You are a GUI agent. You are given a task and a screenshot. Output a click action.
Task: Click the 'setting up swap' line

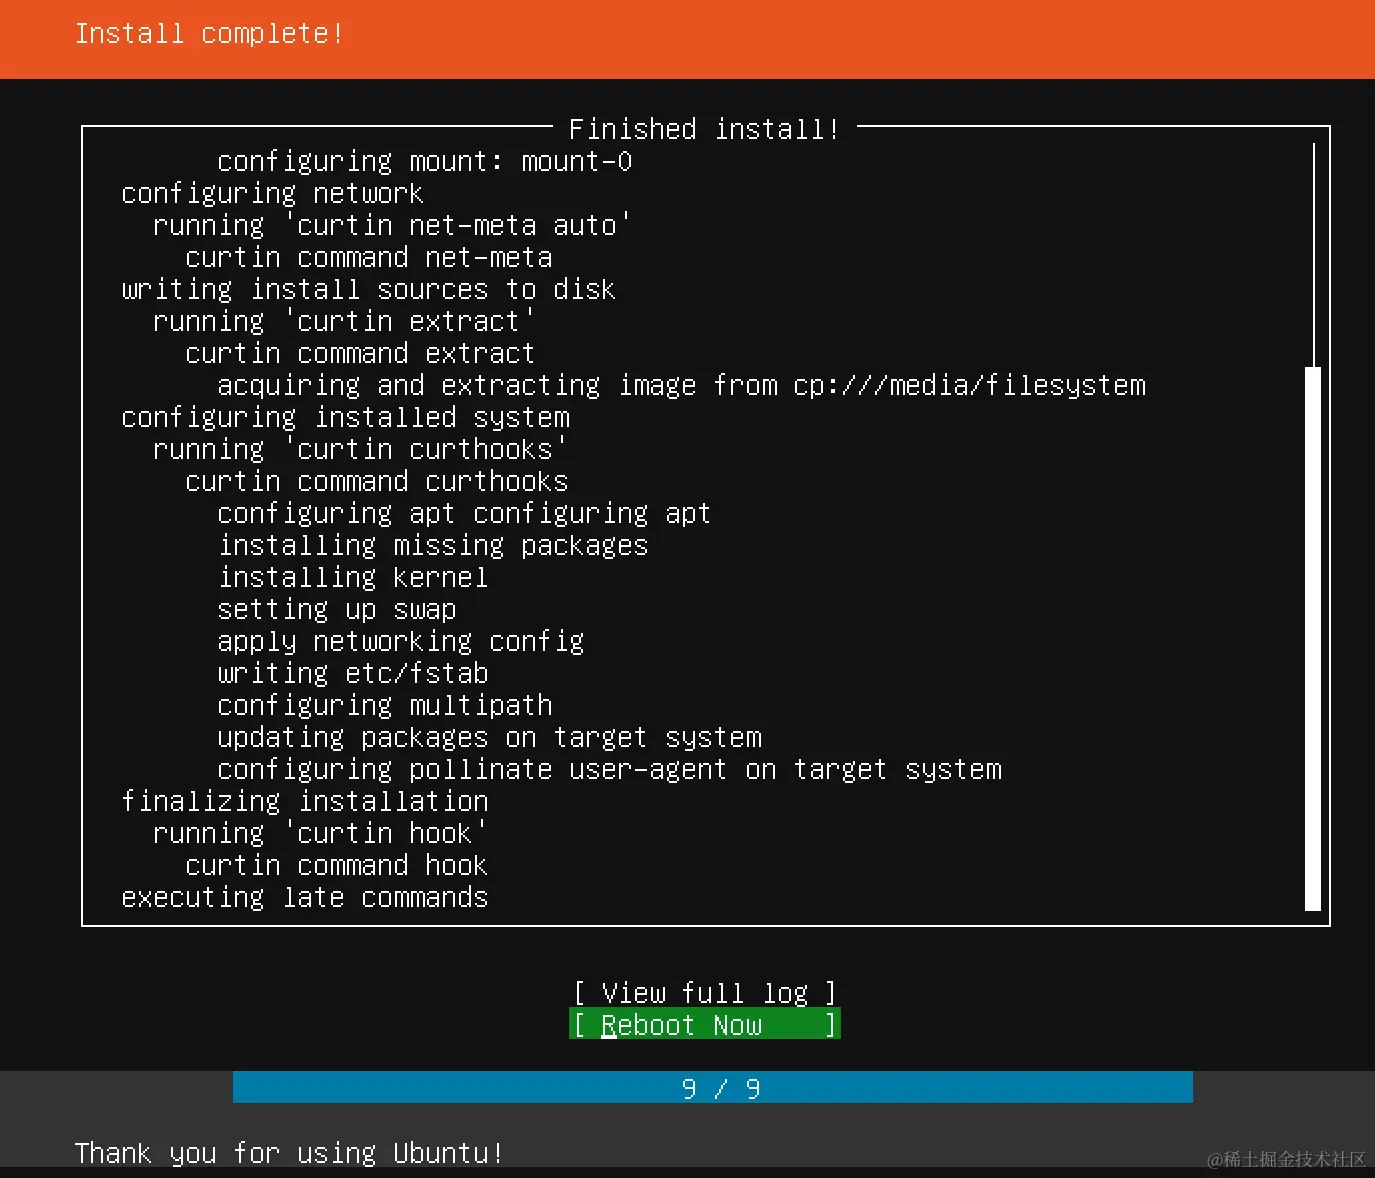[337, 609]
